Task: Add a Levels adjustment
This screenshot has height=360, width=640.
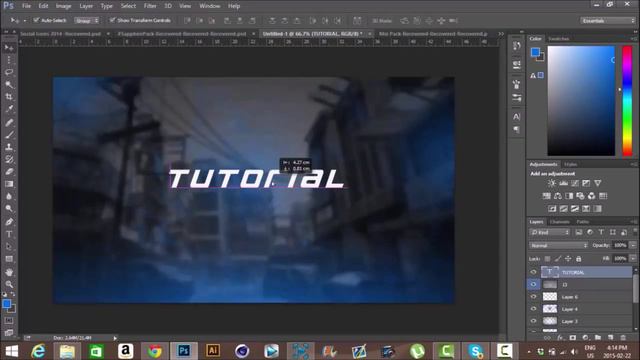Action: coord(563,183)
